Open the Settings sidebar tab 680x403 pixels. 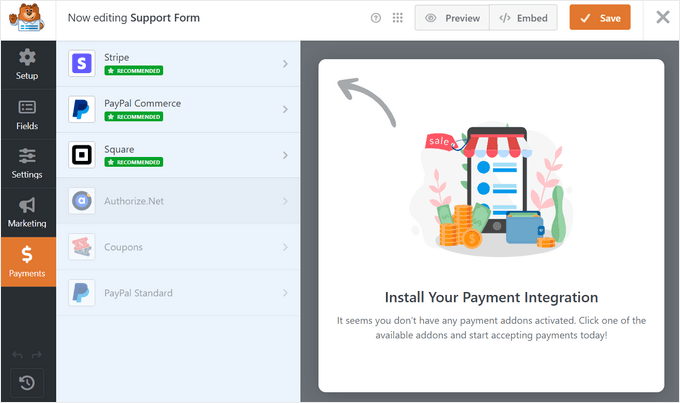(x=28, y=163)
